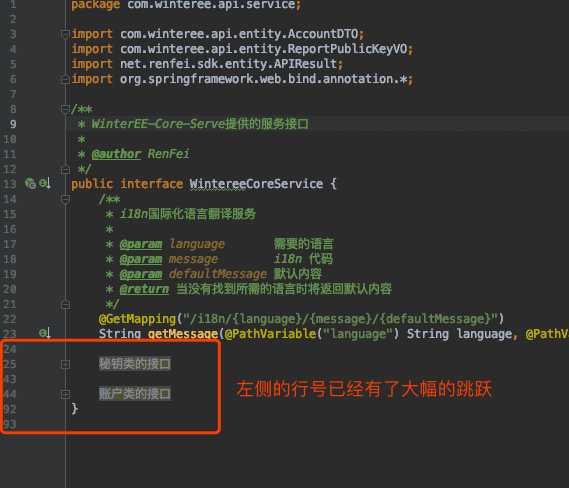
Task: Click the @GetMapping annotation
Action: [x=138, y=319]
